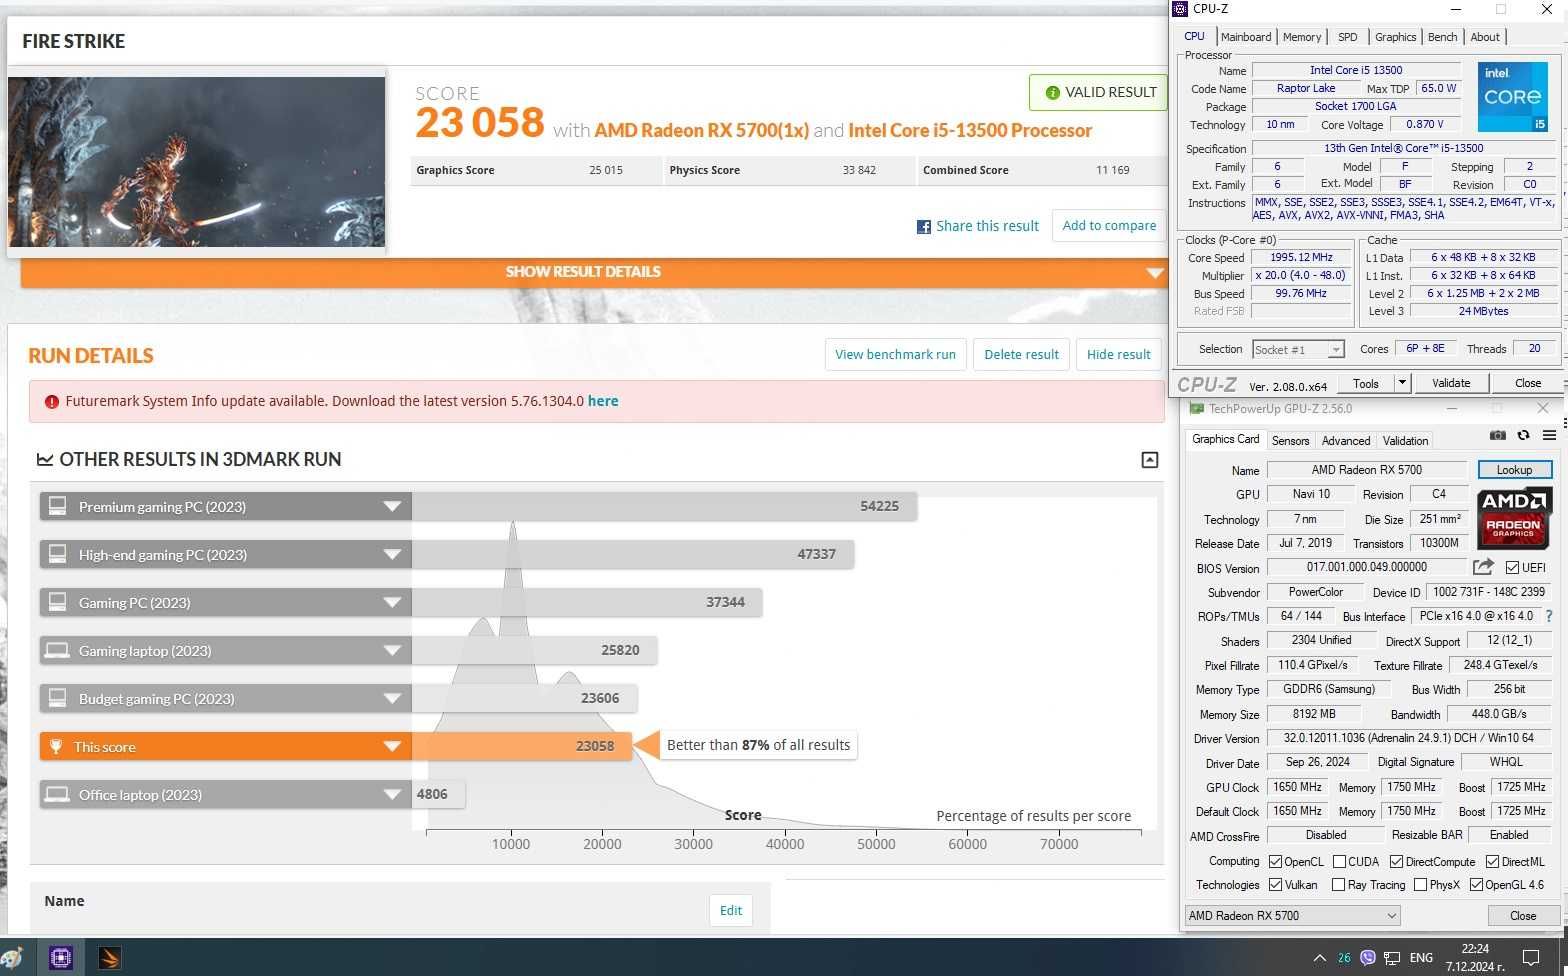Click the Gaming laptop row laptop icon

58,650
